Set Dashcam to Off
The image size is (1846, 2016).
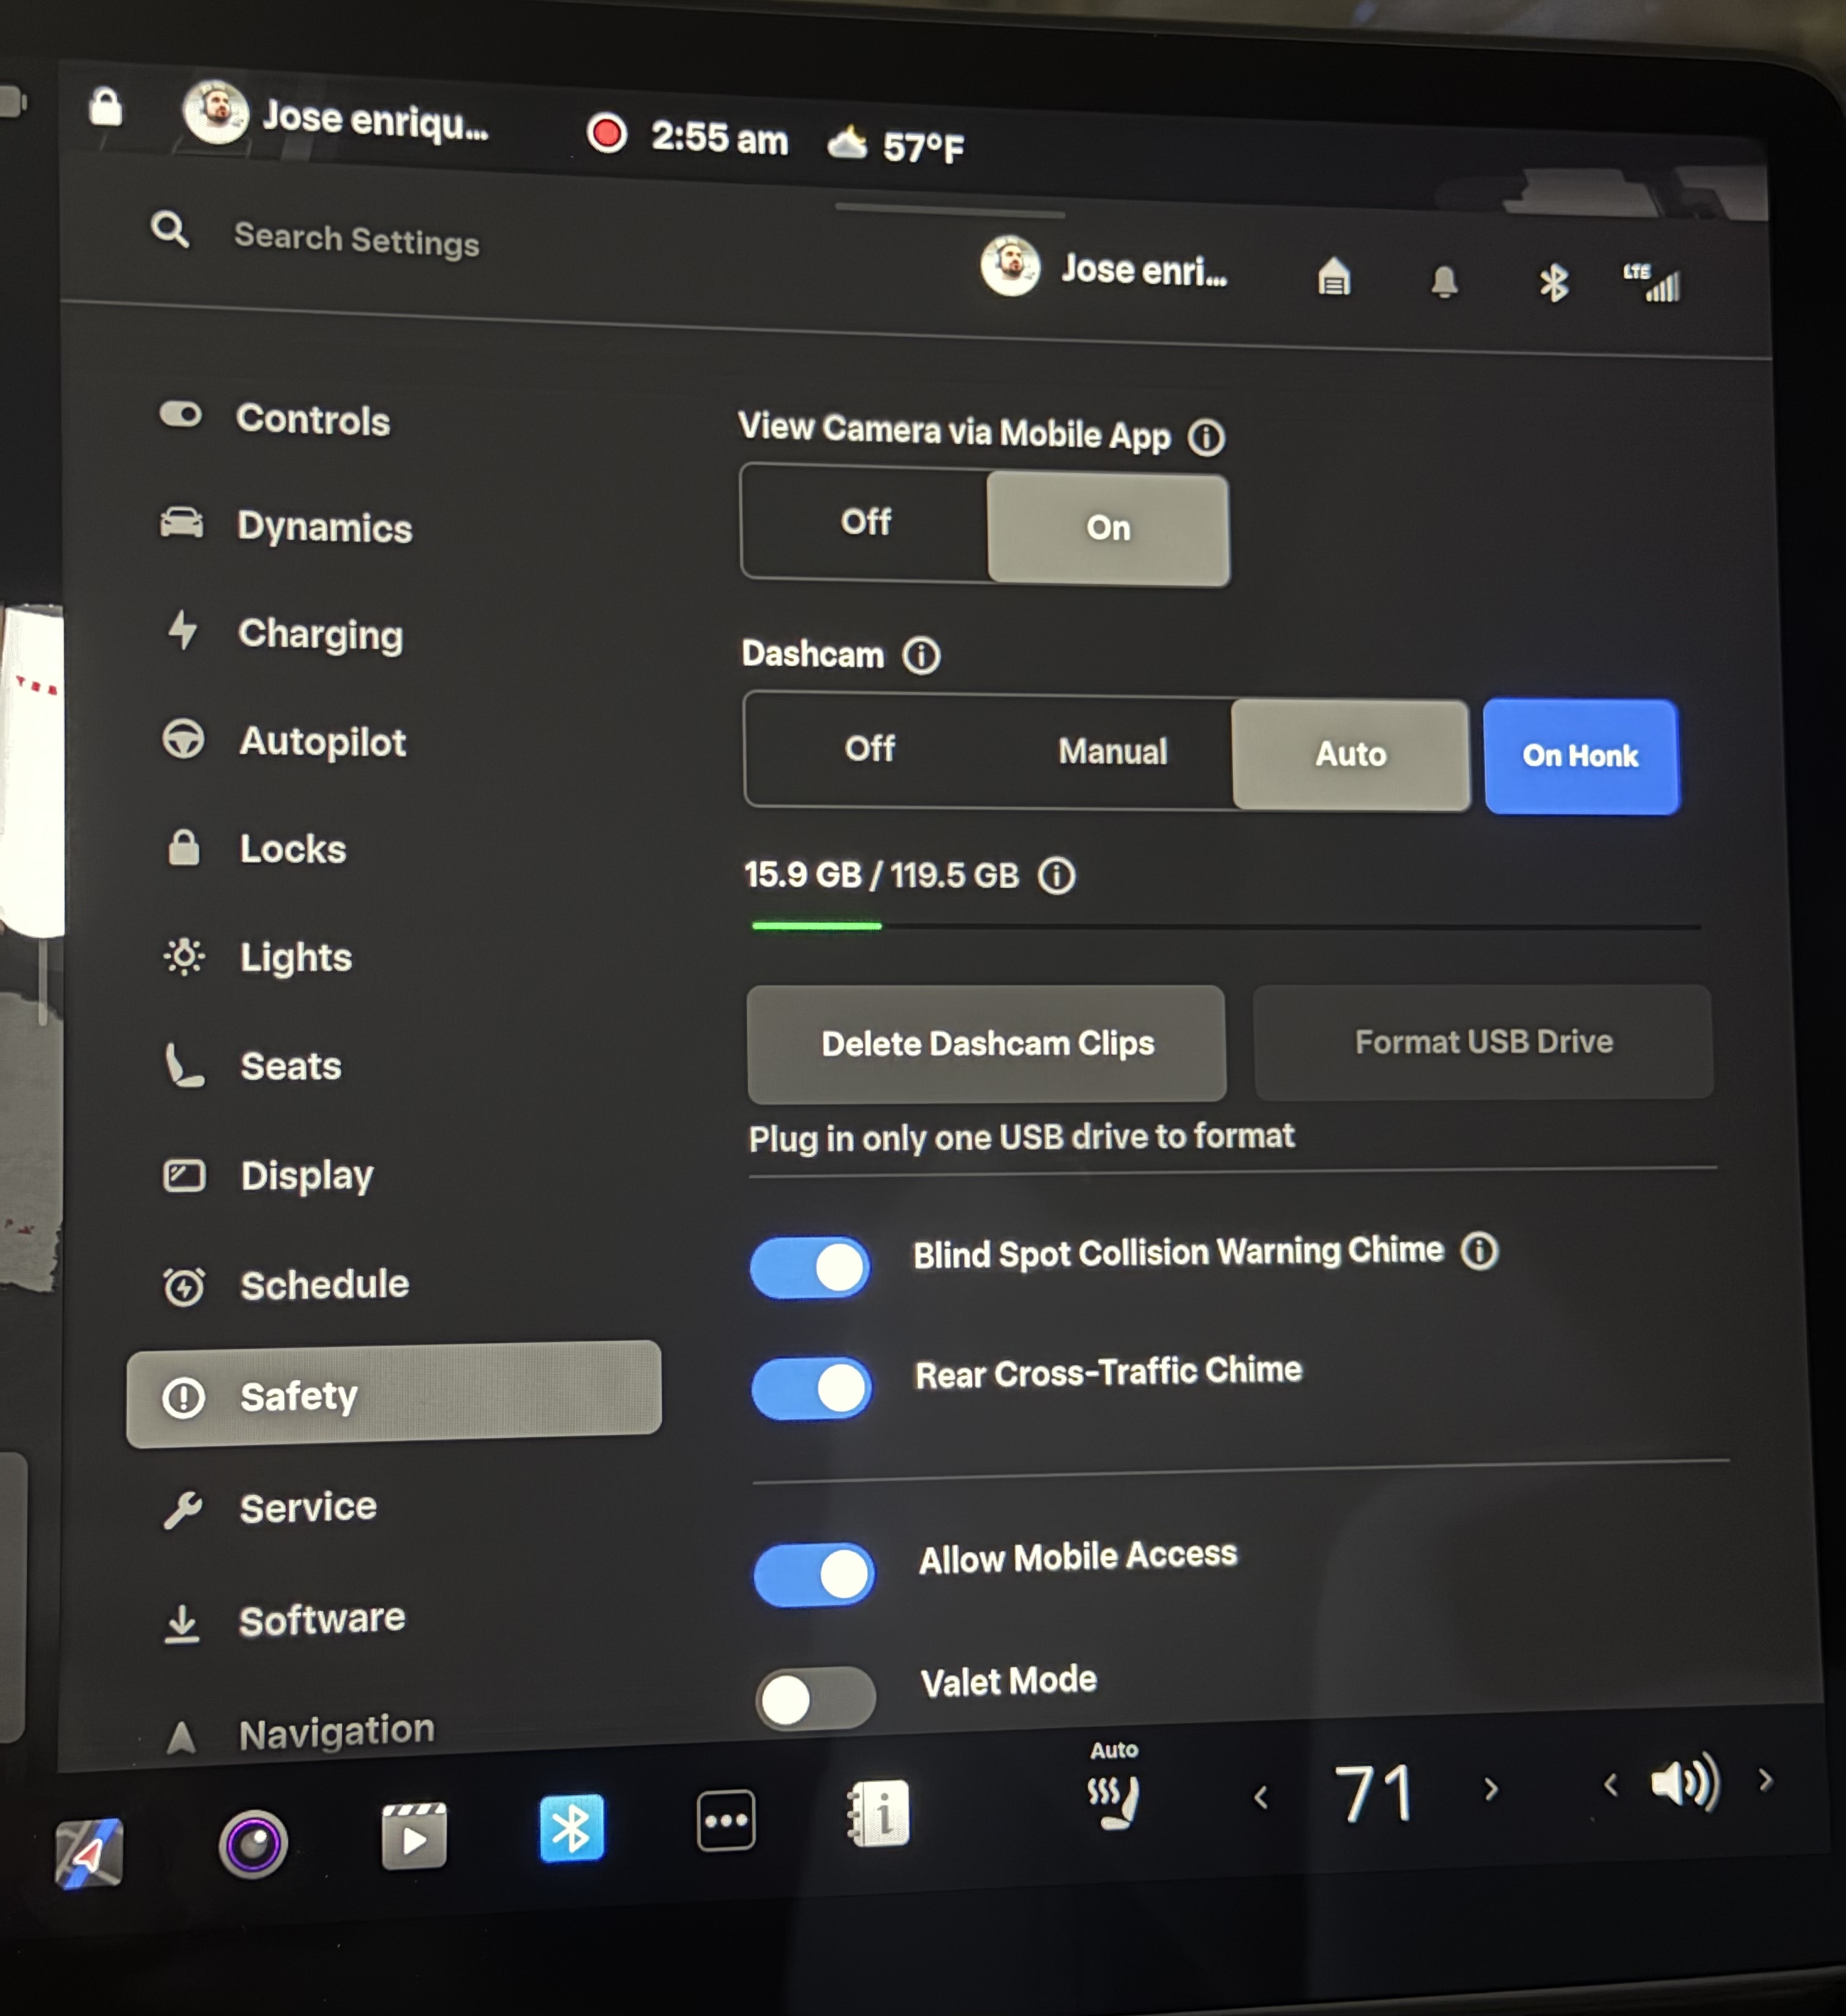[869, 748]
